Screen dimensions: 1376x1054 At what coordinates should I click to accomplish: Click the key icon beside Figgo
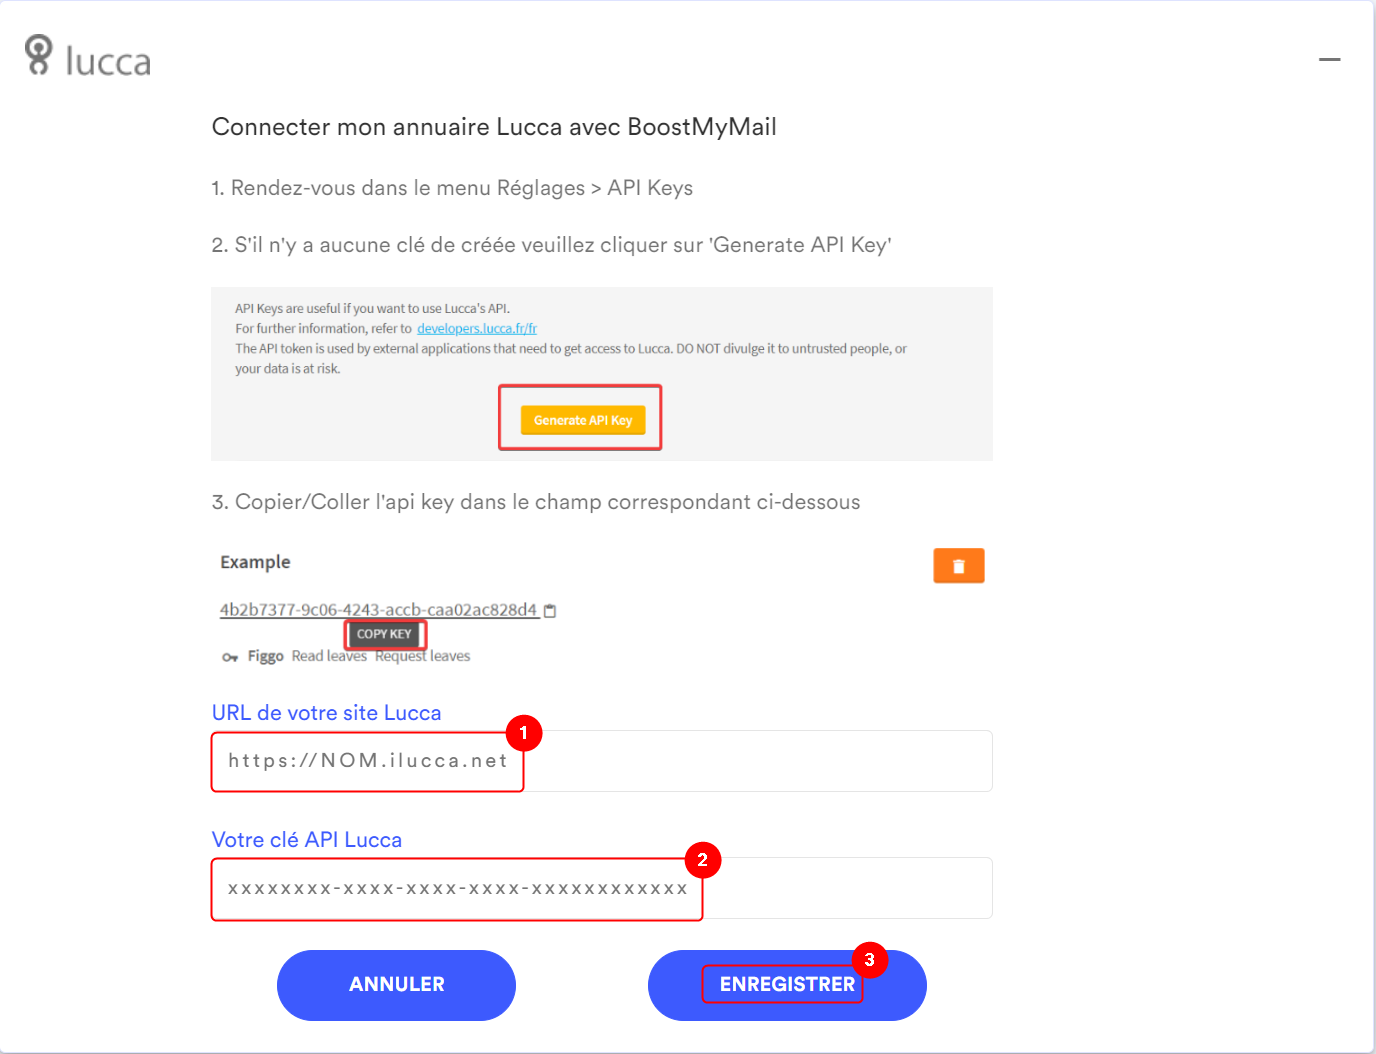[x=230, y=657]
